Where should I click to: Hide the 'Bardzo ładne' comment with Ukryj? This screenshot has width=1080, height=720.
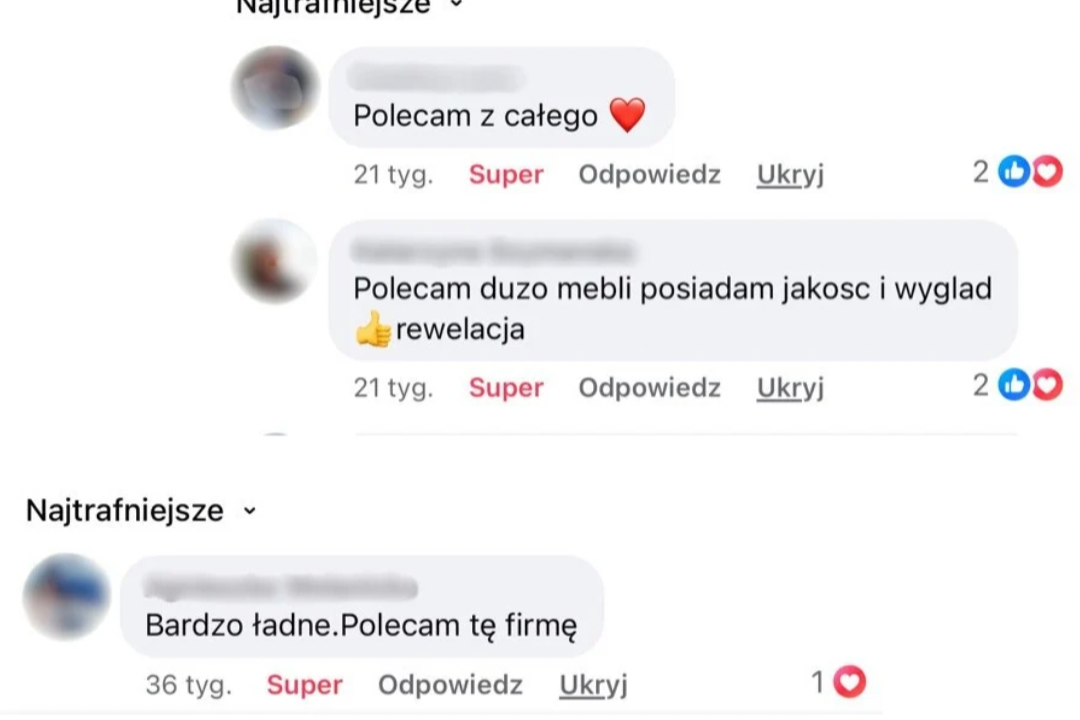[593, 686]
